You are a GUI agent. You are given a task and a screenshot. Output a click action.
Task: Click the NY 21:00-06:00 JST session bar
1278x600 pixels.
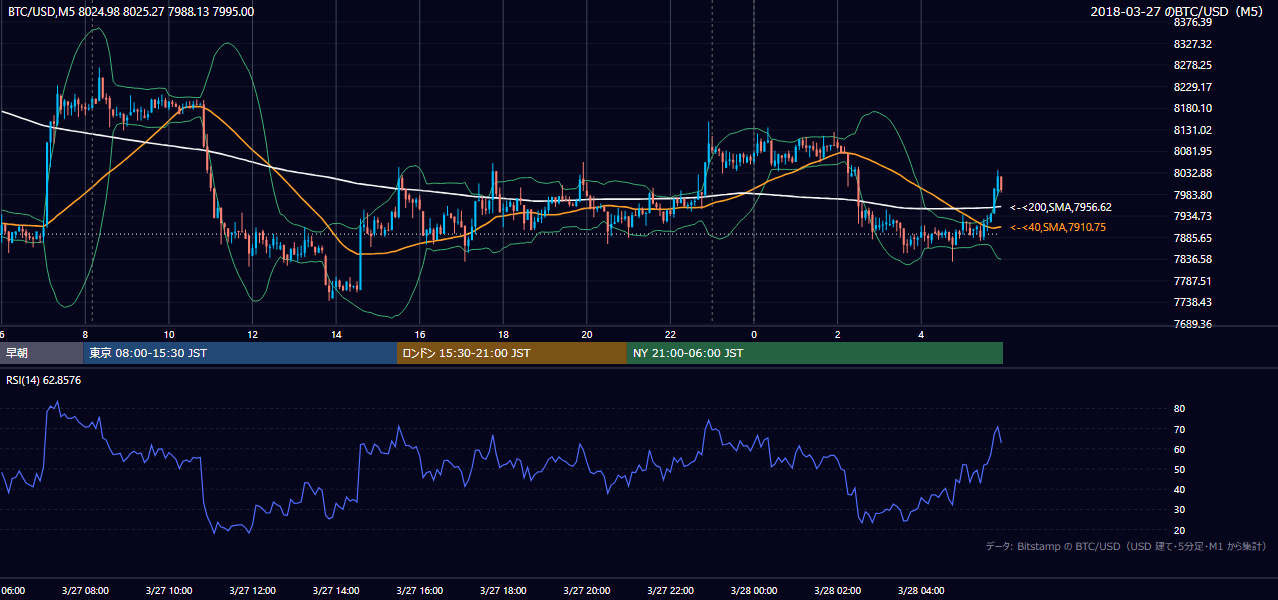point(815,353)
